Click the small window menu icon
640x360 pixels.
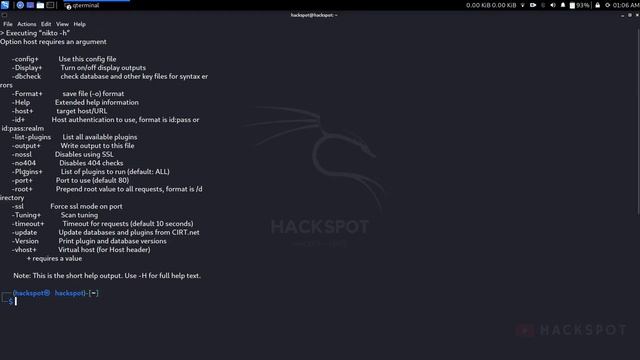click(x=4, y=15)
